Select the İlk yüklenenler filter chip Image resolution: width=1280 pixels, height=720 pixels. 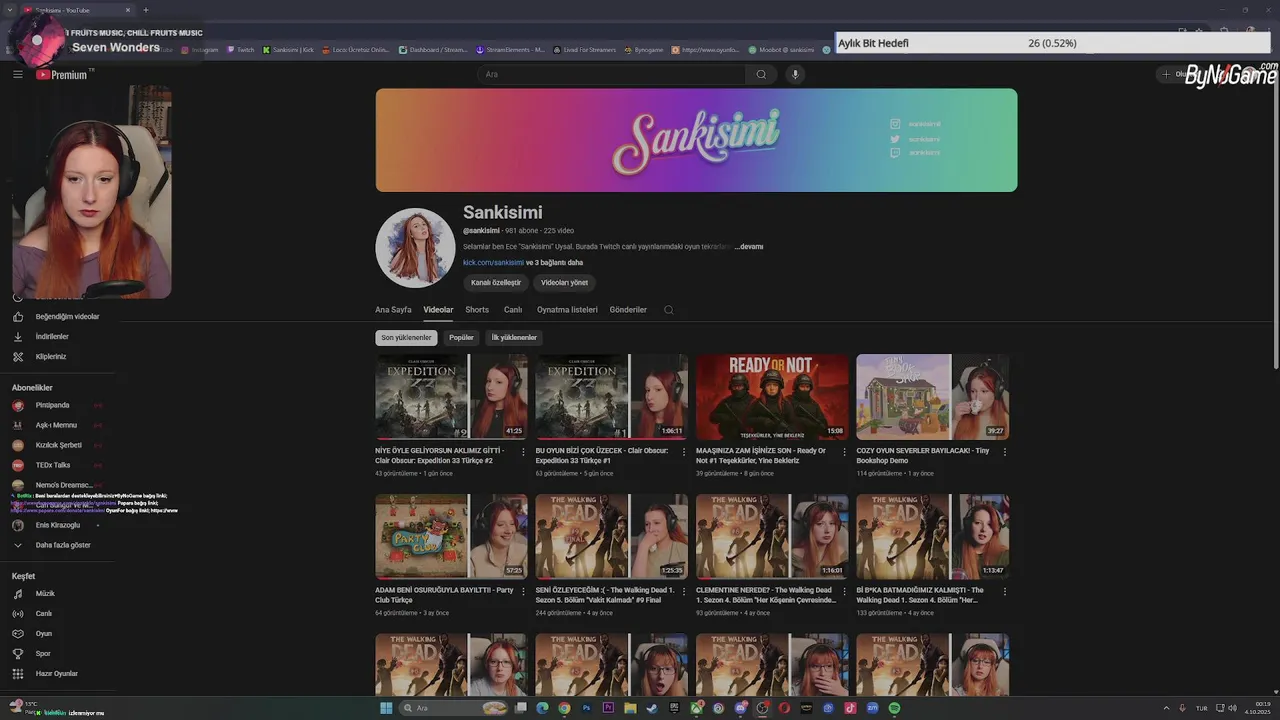[514, 338]
